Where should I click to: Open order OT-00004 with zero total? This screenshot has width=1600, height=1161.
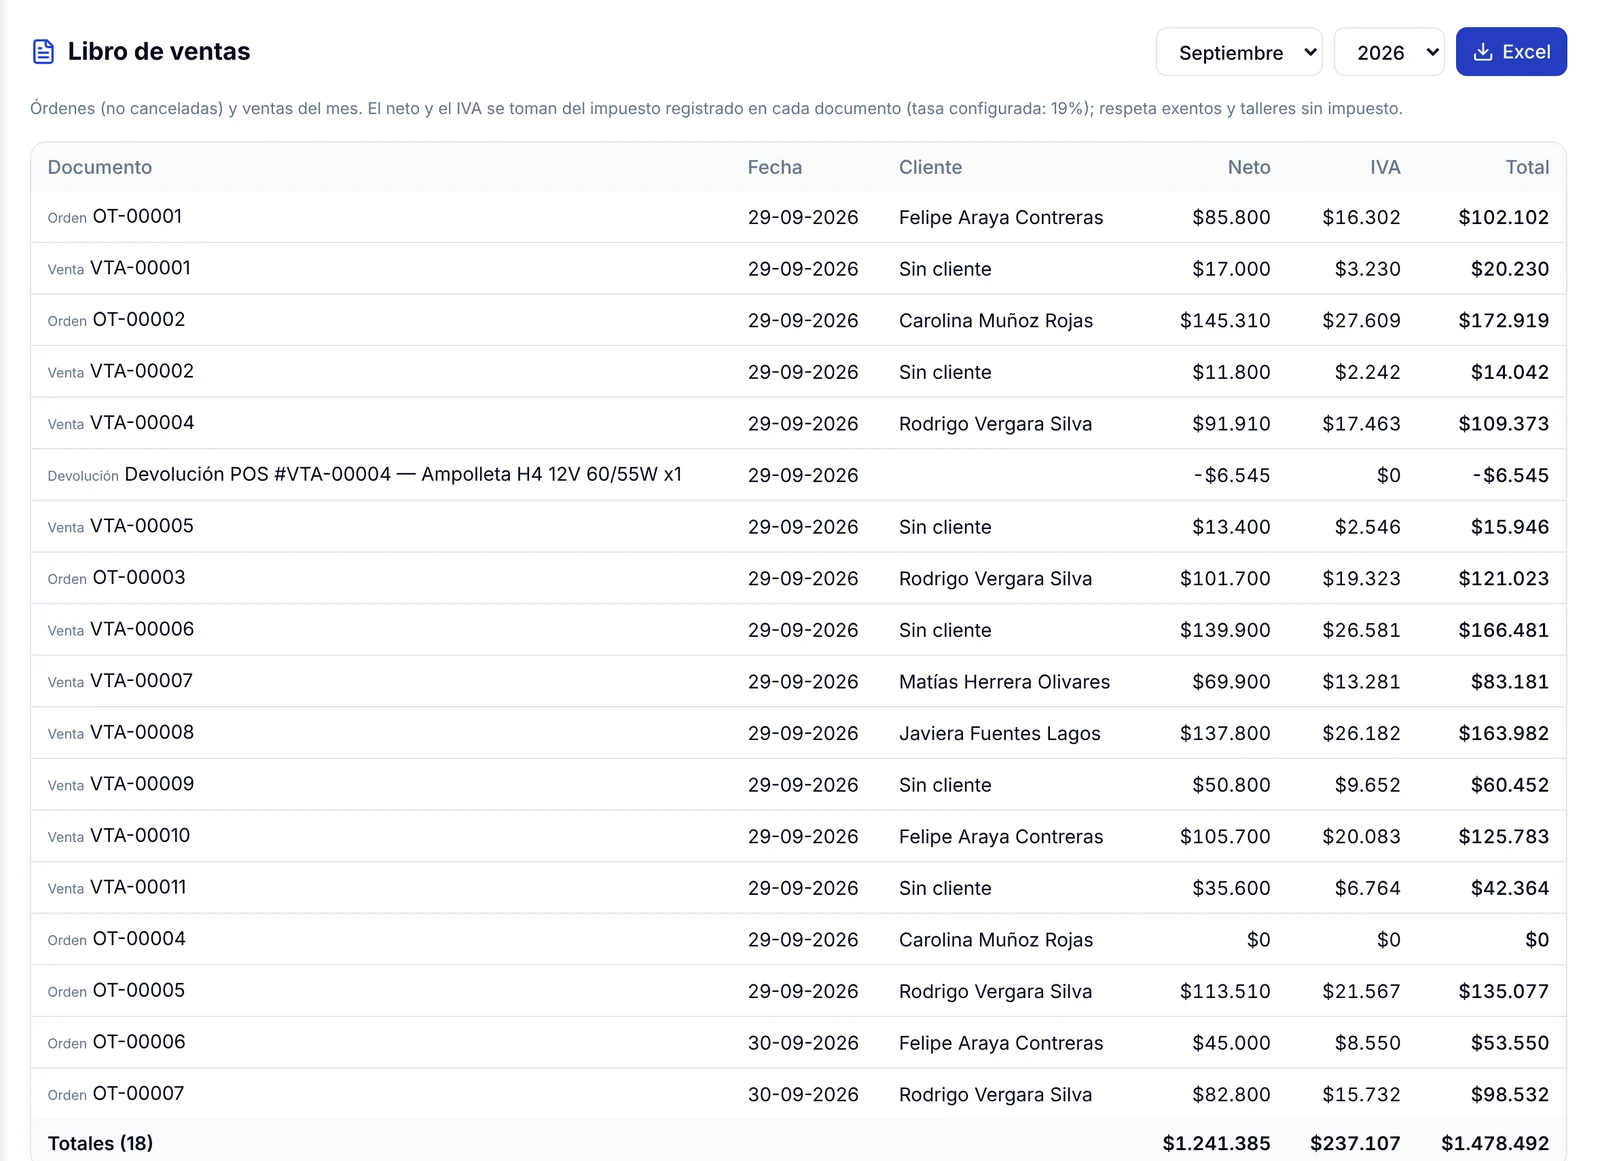pos(798,939)
